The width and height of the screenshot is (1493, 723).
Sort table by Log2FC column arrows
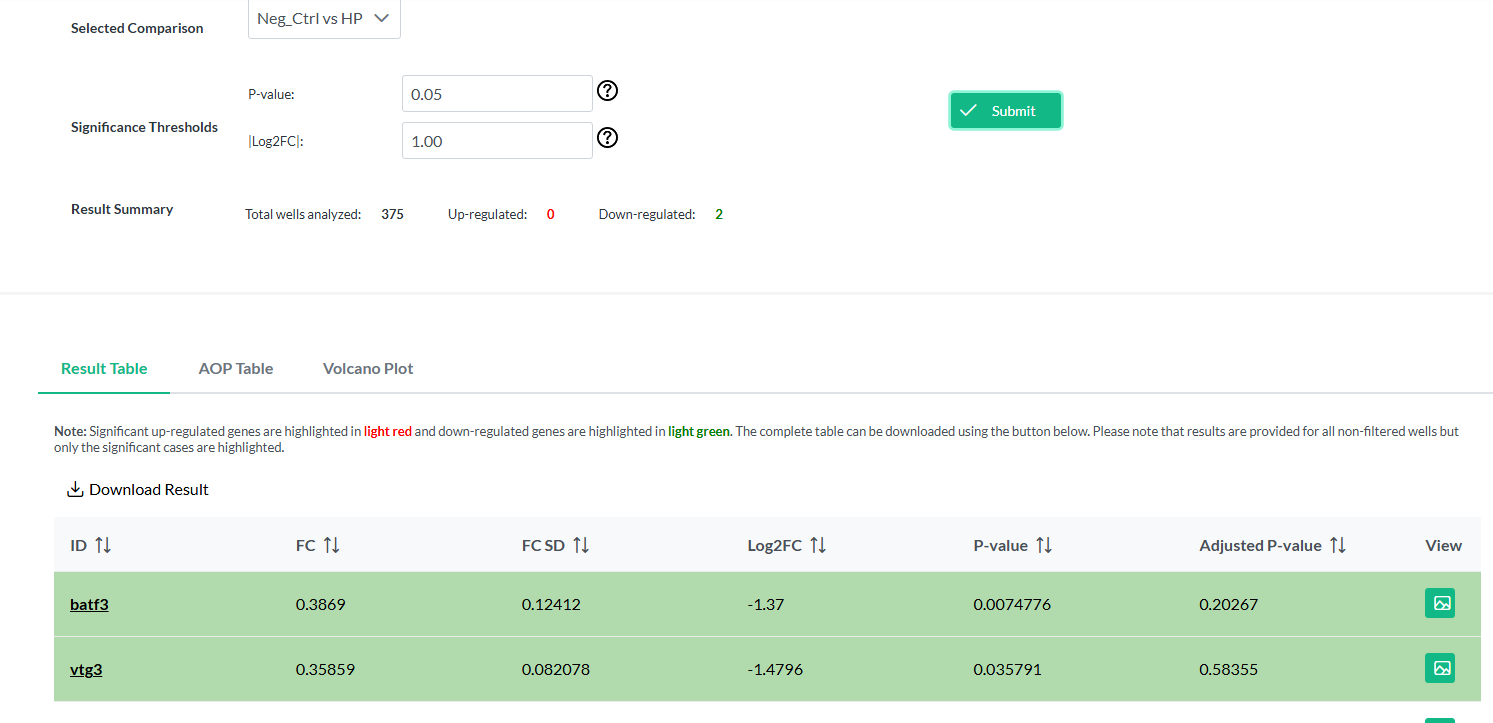[818, 545]
